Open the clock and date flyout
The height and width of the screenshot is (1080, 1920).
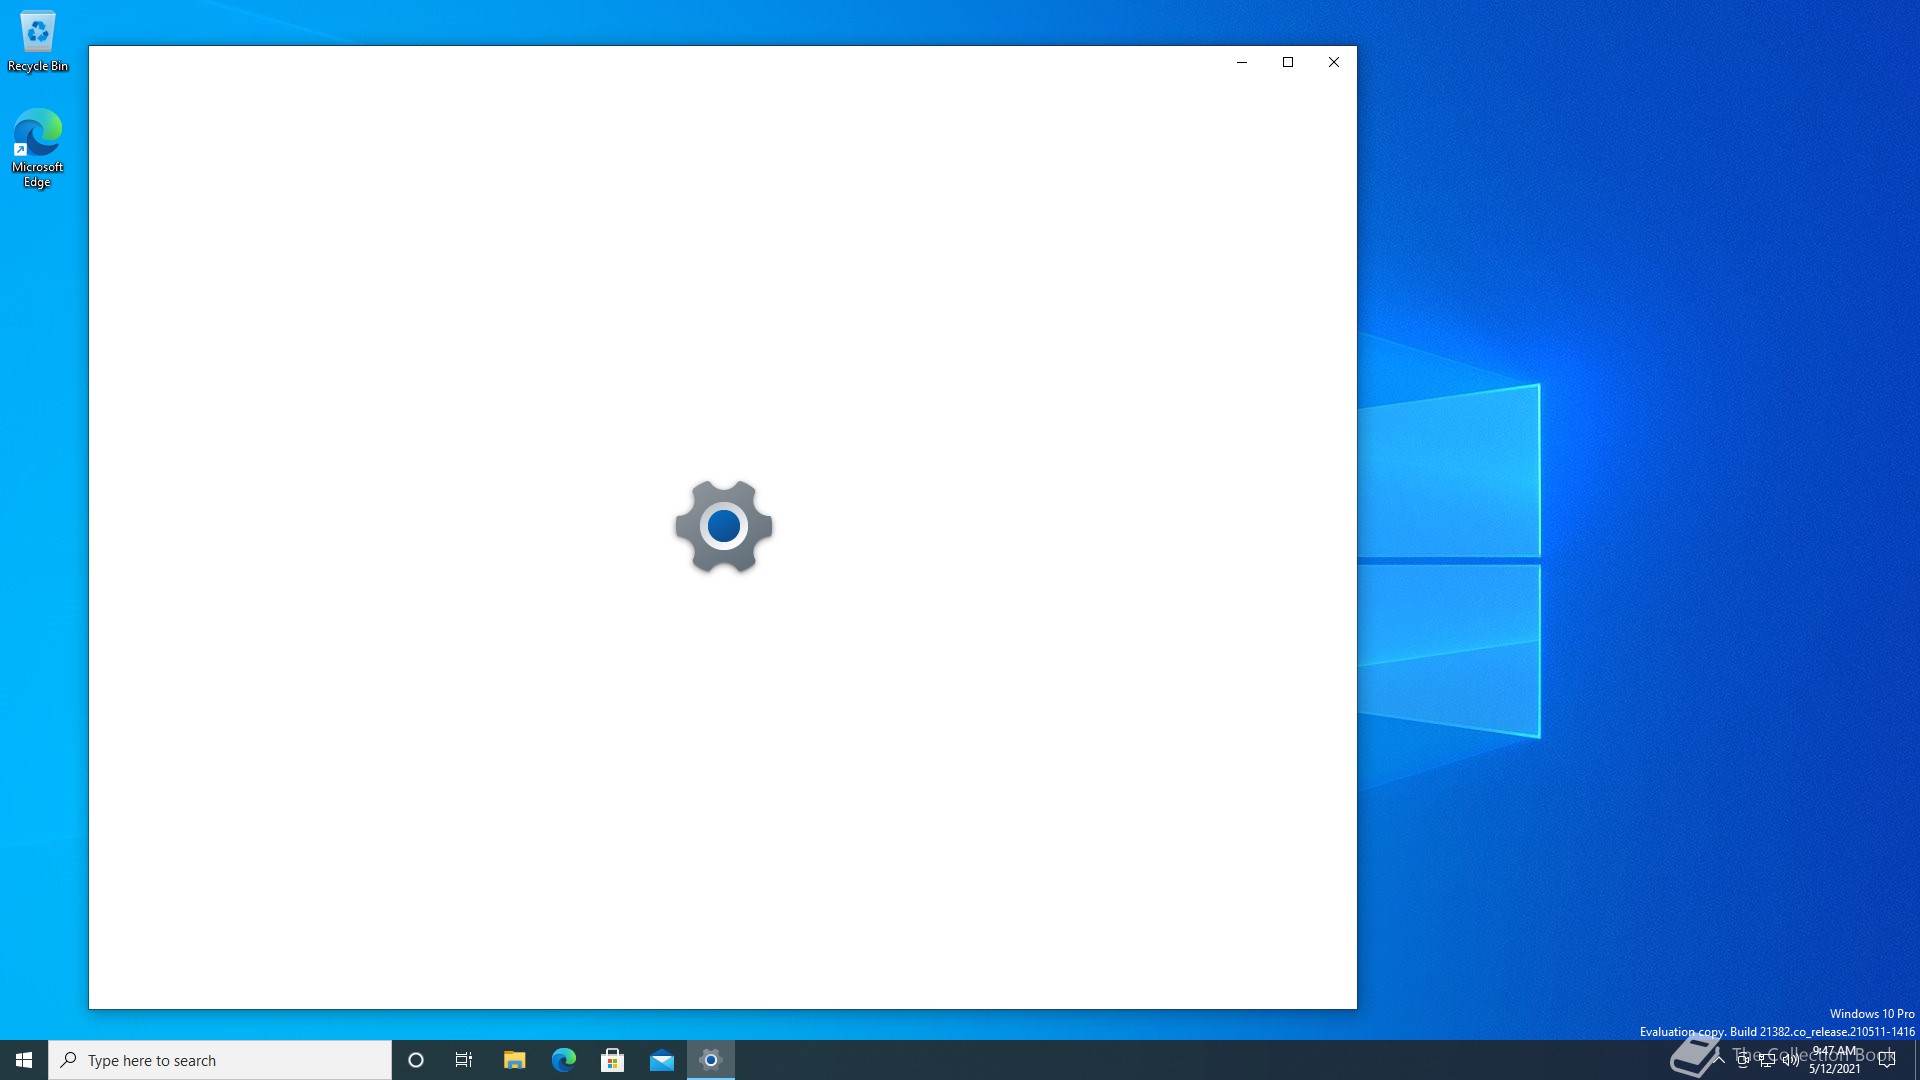click(1835, 1060)
